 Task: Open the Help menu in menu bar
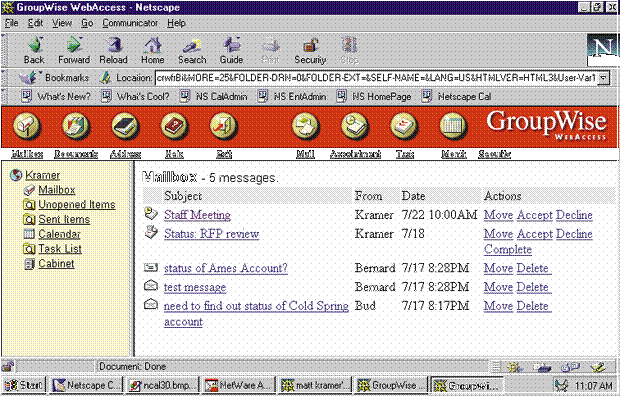pos(176,23)
